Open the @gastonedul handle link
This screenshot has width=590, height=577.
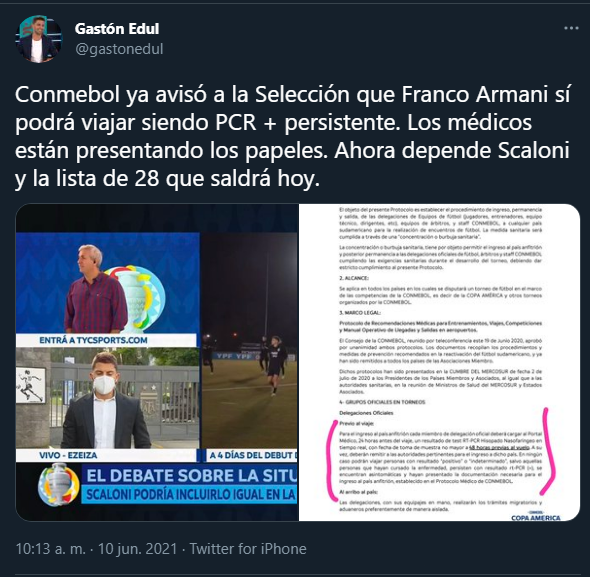(119, 49)
